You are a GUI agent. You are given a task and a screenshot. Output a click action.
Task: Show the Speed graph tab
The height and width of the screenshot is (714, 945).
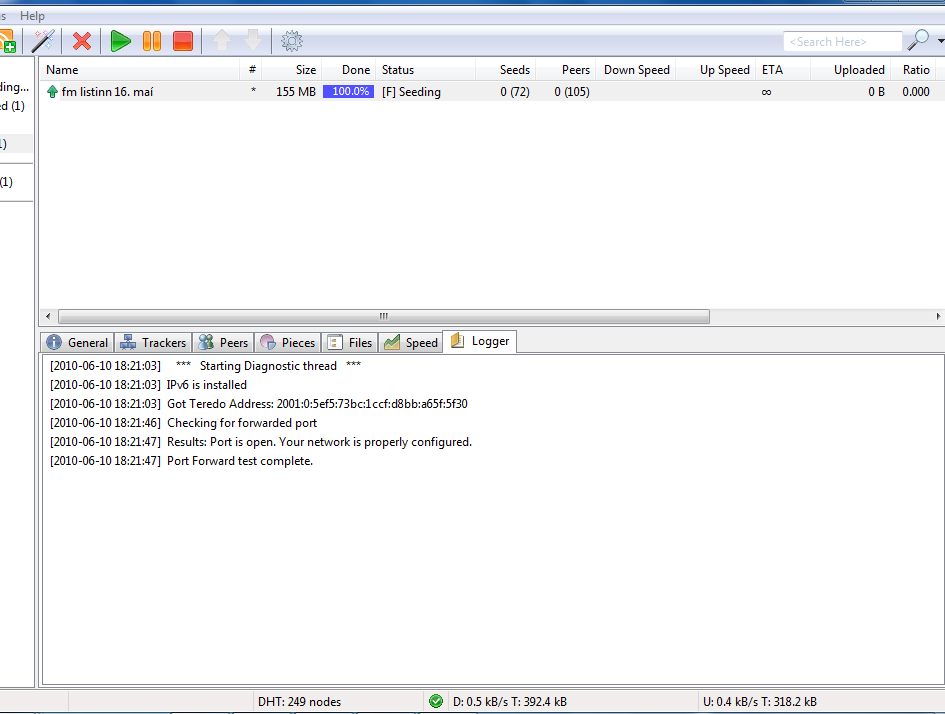(410, 342)
